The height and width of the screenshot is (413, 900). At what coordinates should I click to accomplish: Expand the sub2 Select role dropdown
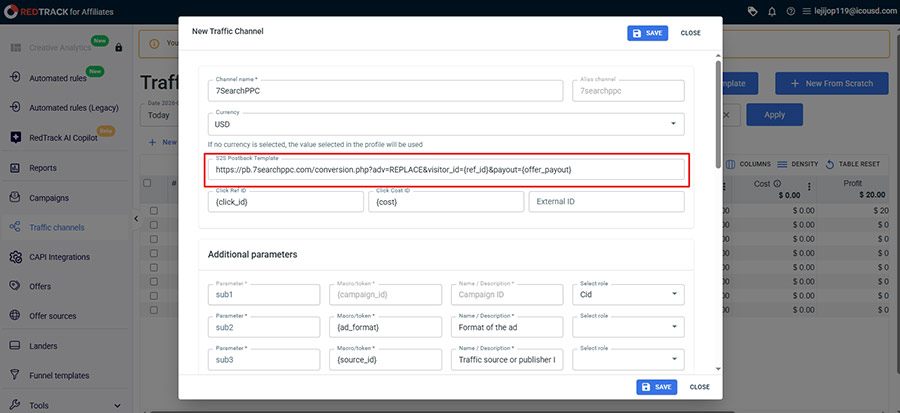click(627, 327)
